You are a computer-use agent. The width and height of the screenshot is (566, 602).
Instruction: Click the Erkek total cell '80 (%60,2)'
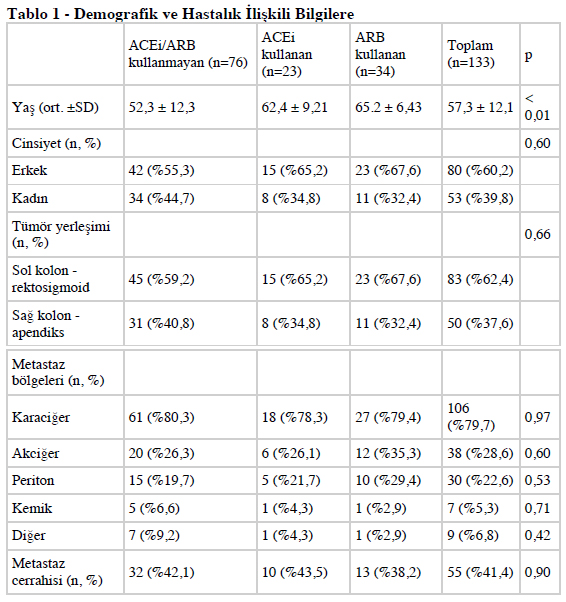point(480,170)
